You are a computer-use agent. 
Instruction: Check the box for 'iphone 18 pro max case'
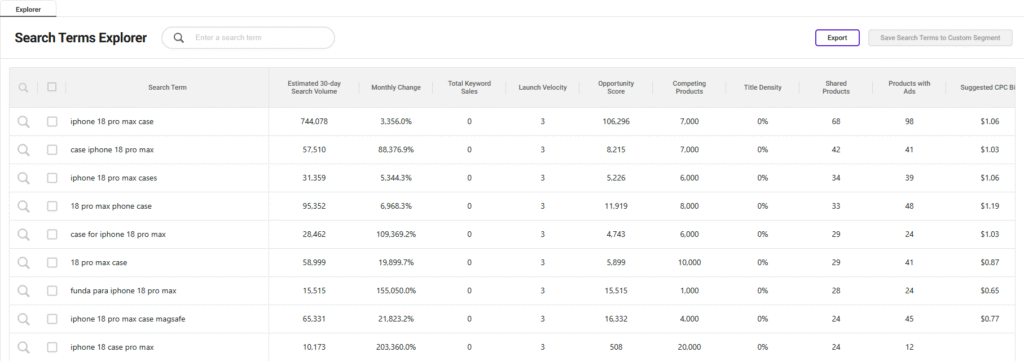click(52, 121)
